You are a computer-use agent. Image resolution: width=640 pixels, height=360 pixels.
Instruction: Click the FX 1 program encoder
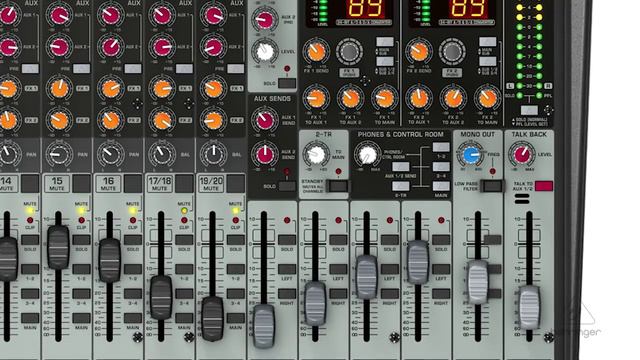tap(349, 51)
